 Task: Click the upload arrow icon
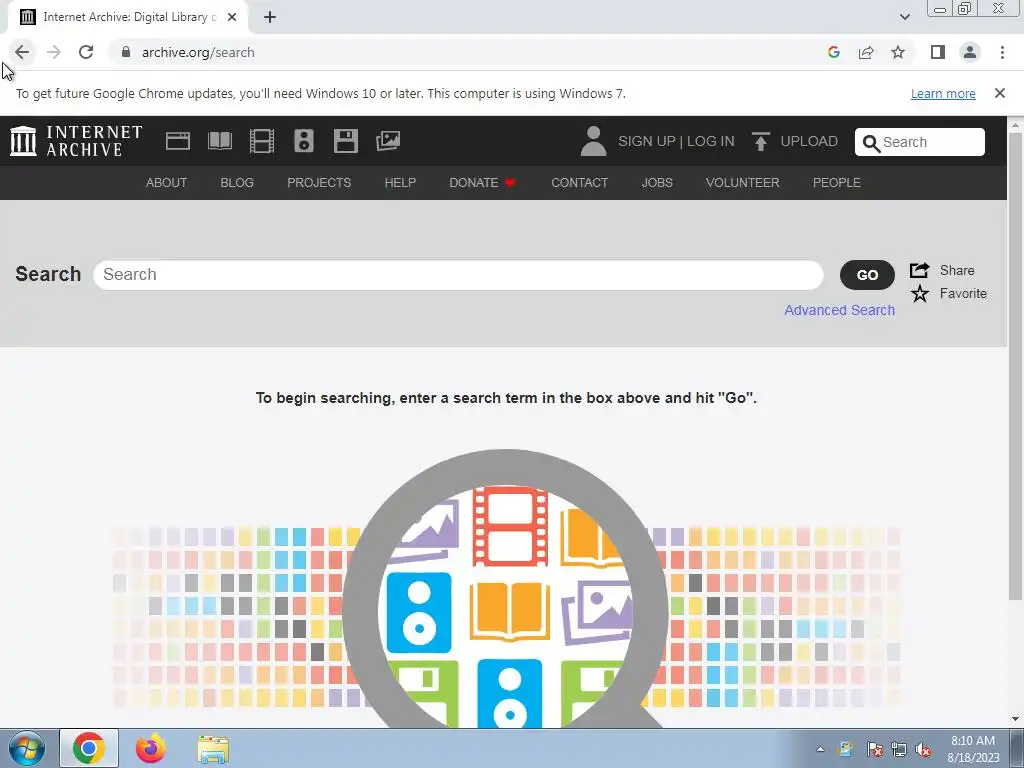point(760,141)
